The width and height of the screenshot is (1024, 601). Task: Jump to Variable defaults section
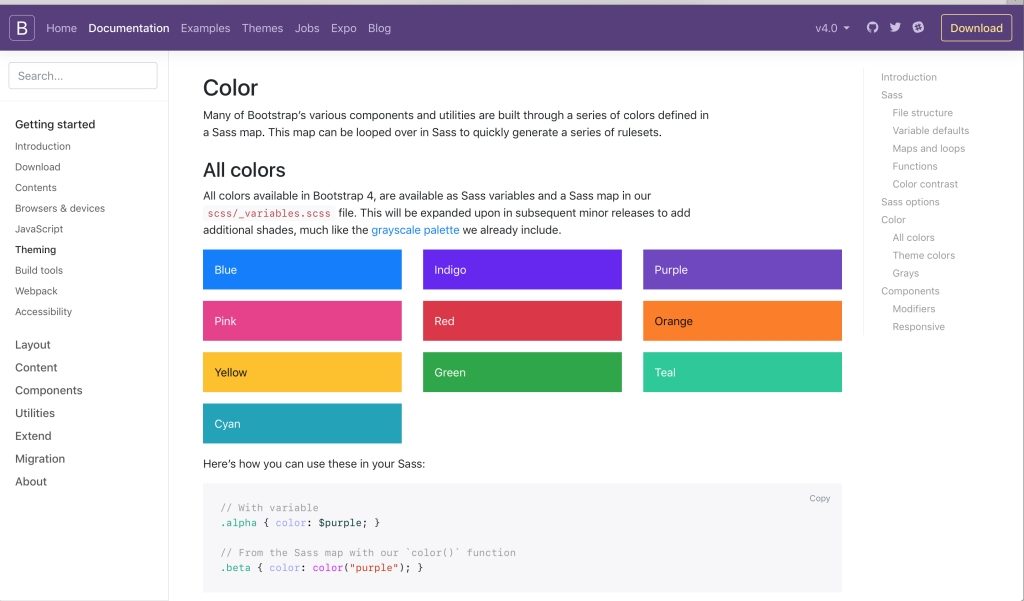pos(931,131)
